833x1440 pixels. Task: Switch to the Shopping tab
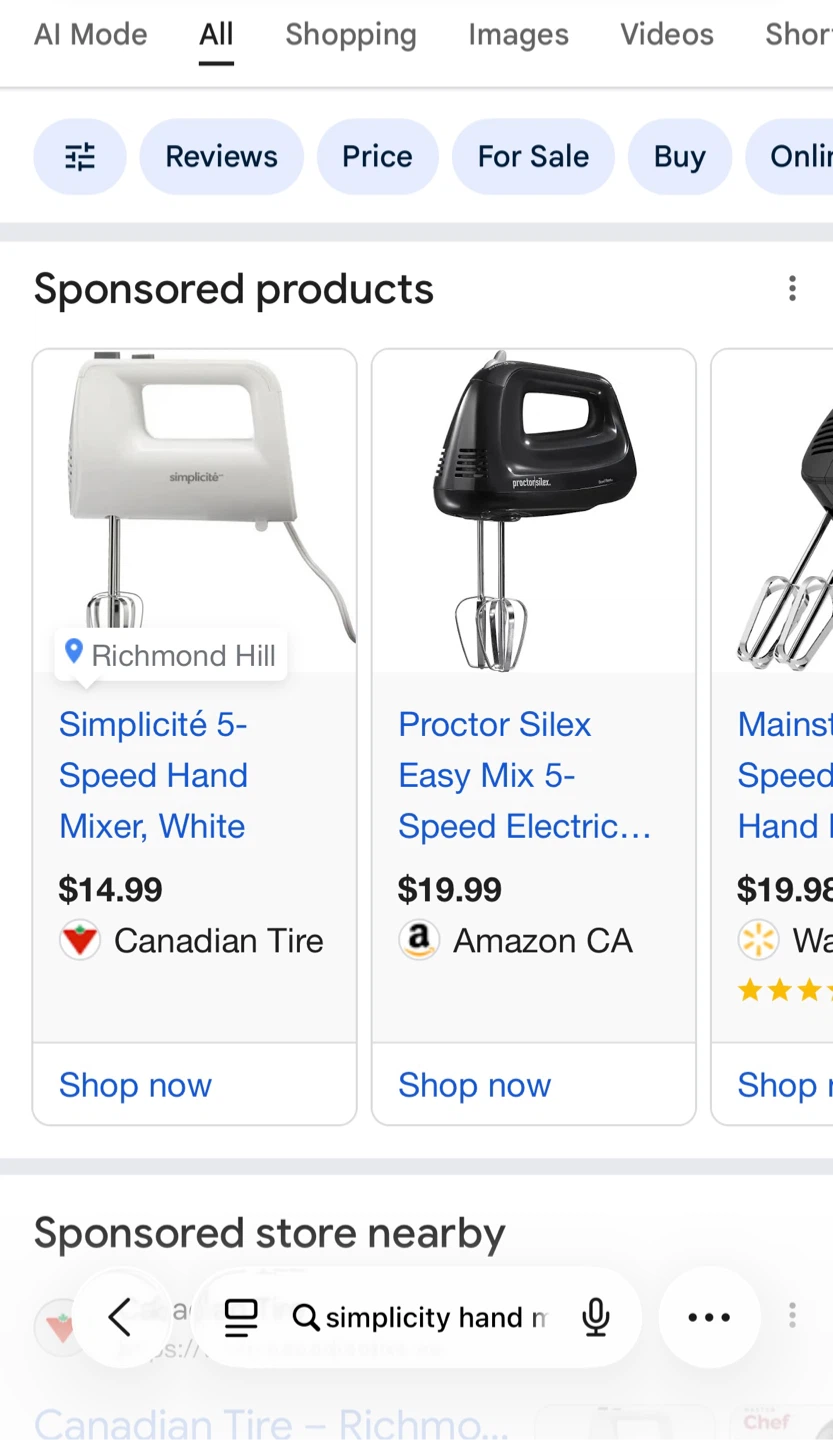(x=350, y=35)
